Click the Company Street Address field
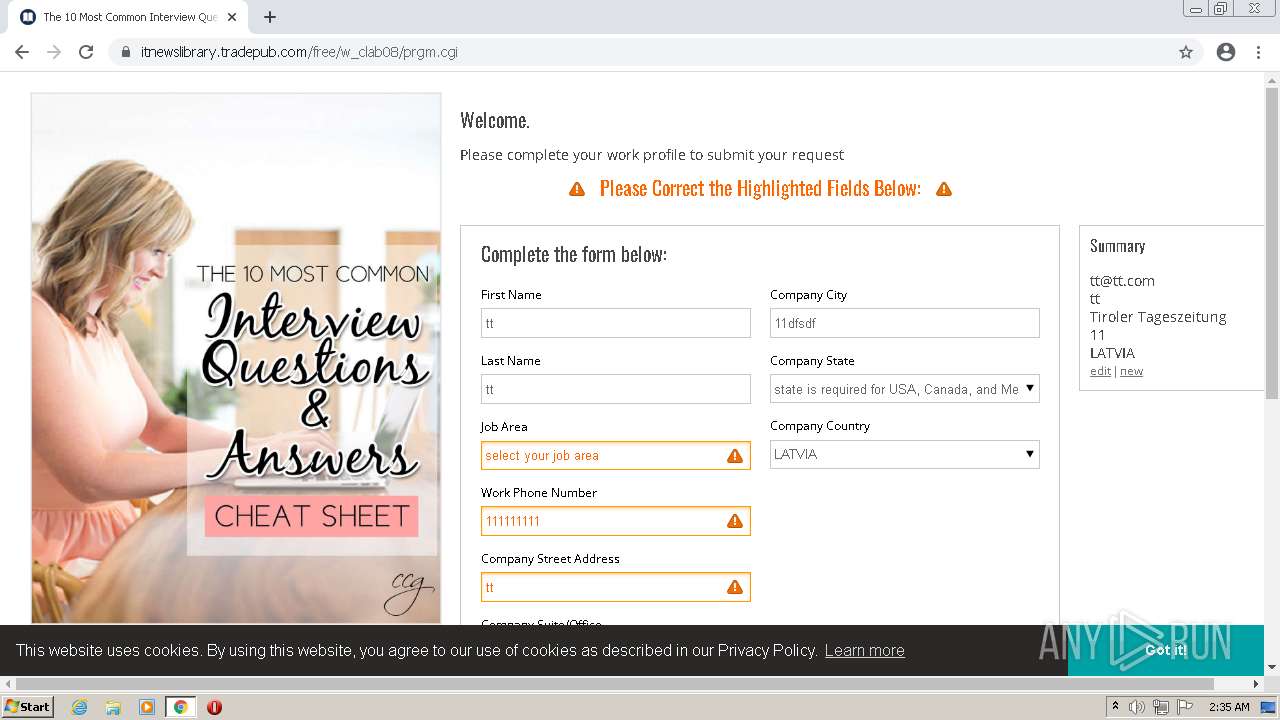The height and width of the screenshot is (720, 1280). click(x=615, y=587)
